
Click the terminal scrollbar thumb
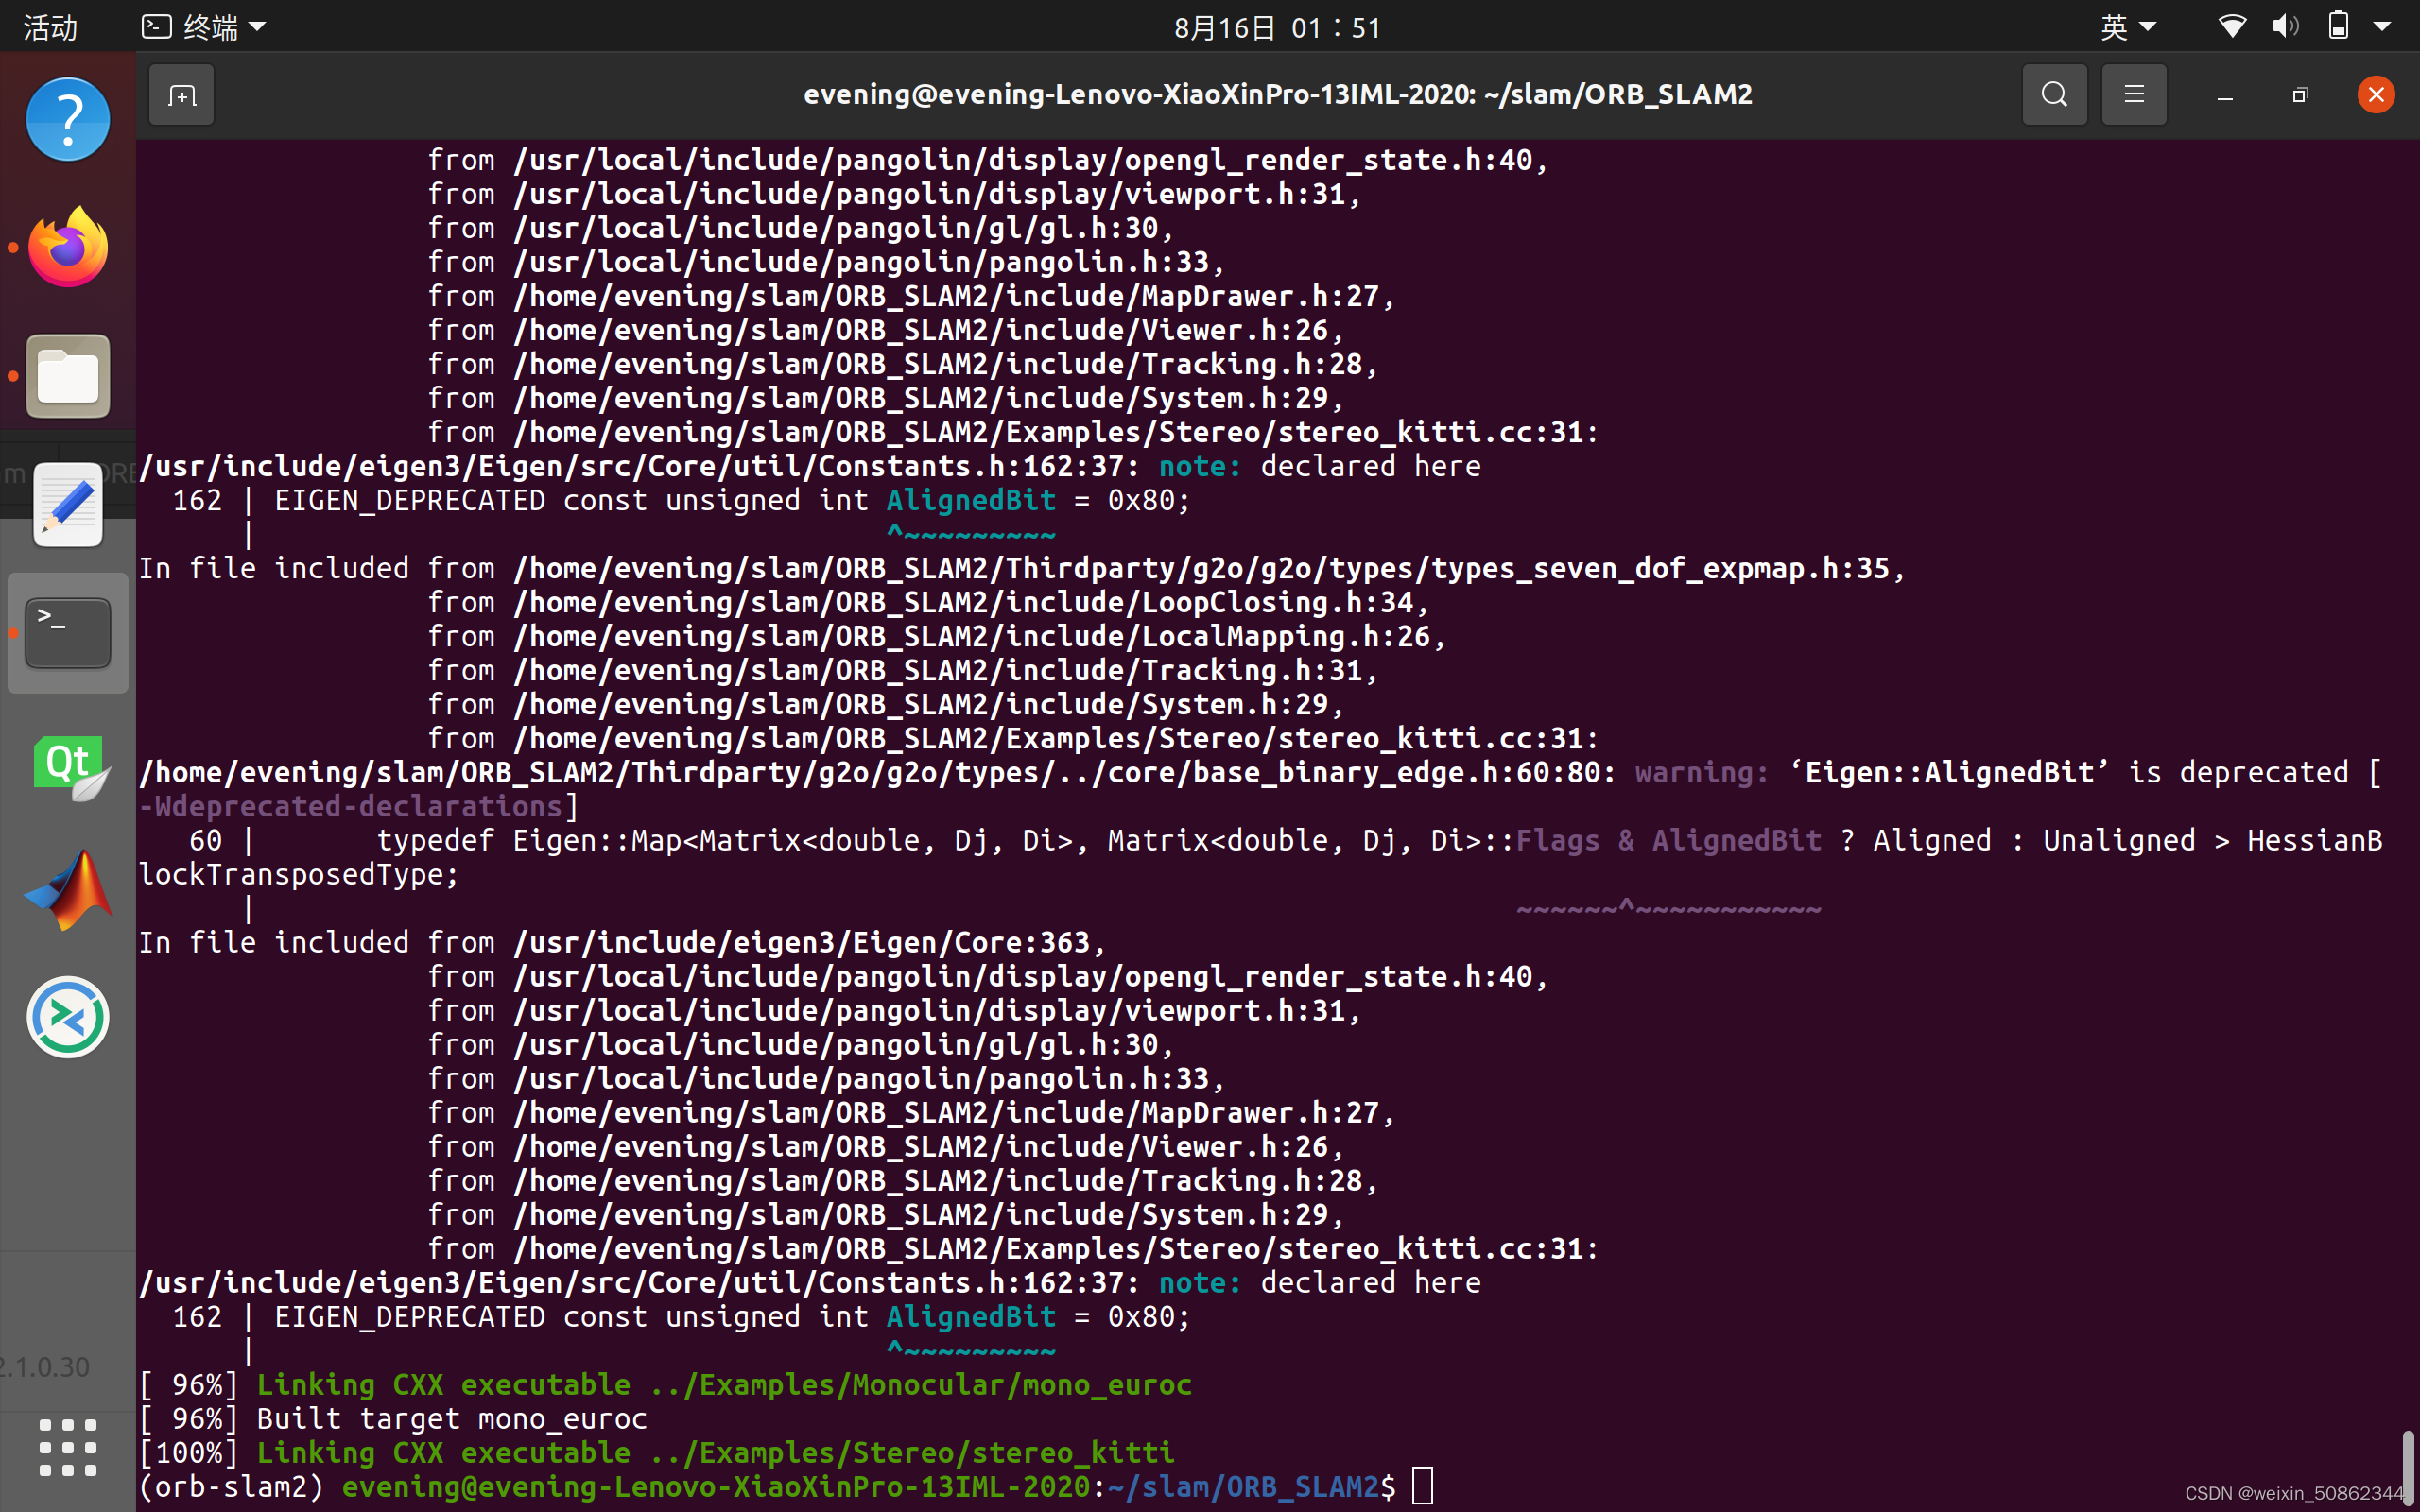pos(2408,1468)
